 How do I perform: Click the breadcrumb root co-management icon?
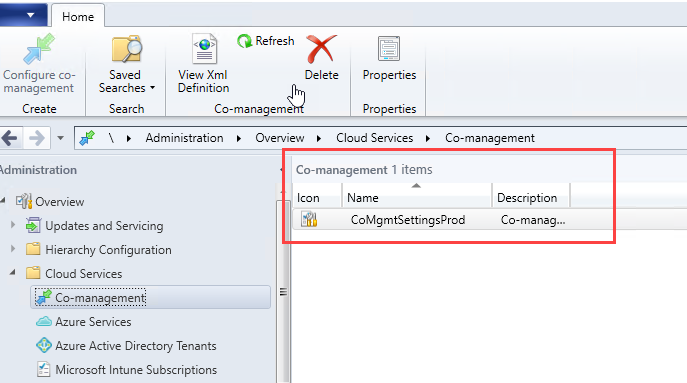coord(87,138)
